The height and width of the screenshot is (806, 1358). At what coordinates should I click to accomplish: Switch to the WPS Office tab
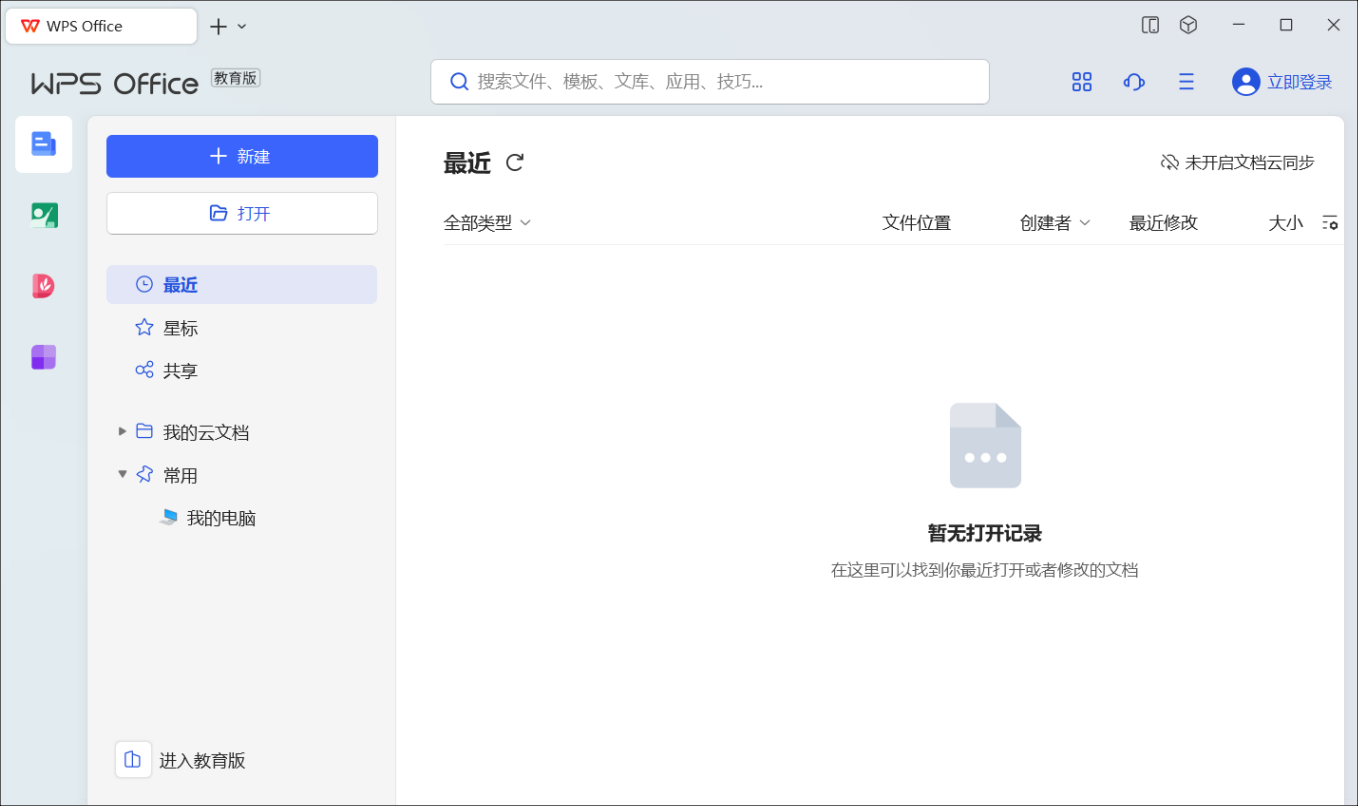(100, 25)
